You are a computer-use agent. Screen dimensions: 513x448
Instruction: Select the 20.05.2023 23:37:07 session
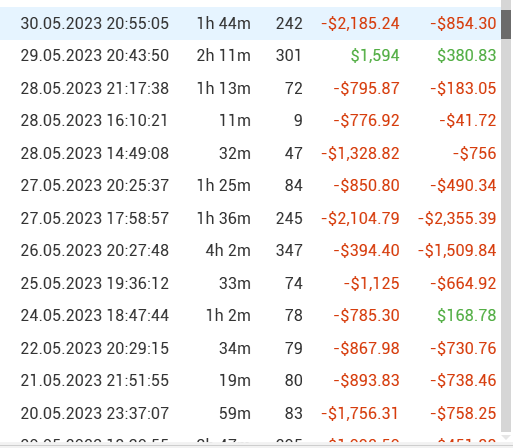pyautogui.click(x=250, y=413)
